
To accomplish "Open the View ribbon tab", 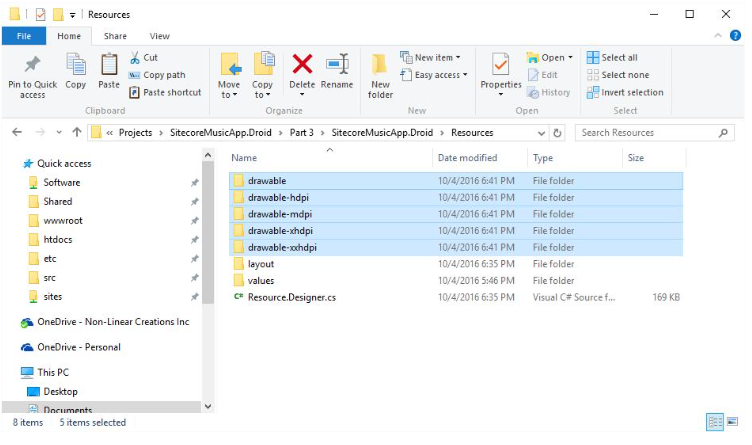I will [x=159, y=36].
